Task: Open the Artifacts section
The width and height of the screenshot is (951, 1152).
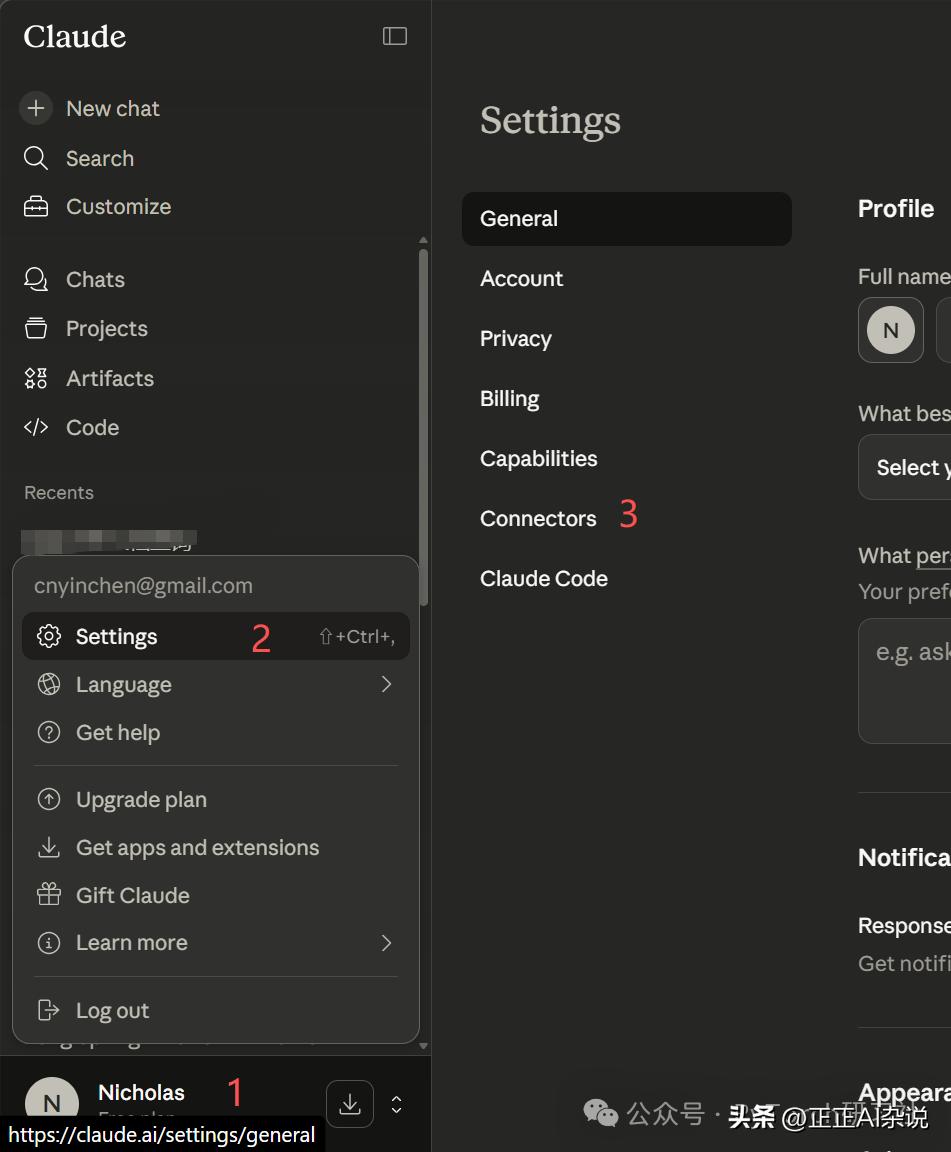Action: pos(109,378)
